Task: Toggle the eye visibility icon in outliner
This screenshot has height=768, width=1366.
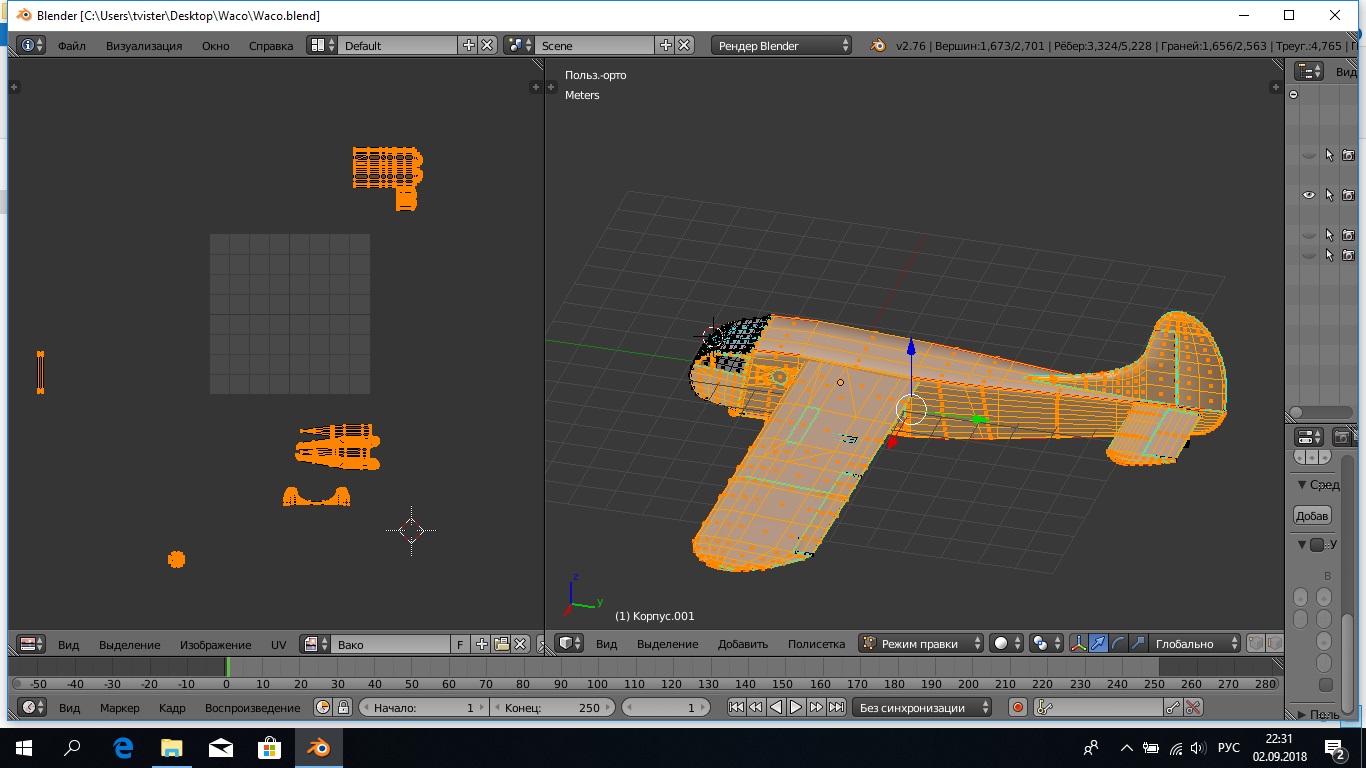Action: (x=1308, y=195)
